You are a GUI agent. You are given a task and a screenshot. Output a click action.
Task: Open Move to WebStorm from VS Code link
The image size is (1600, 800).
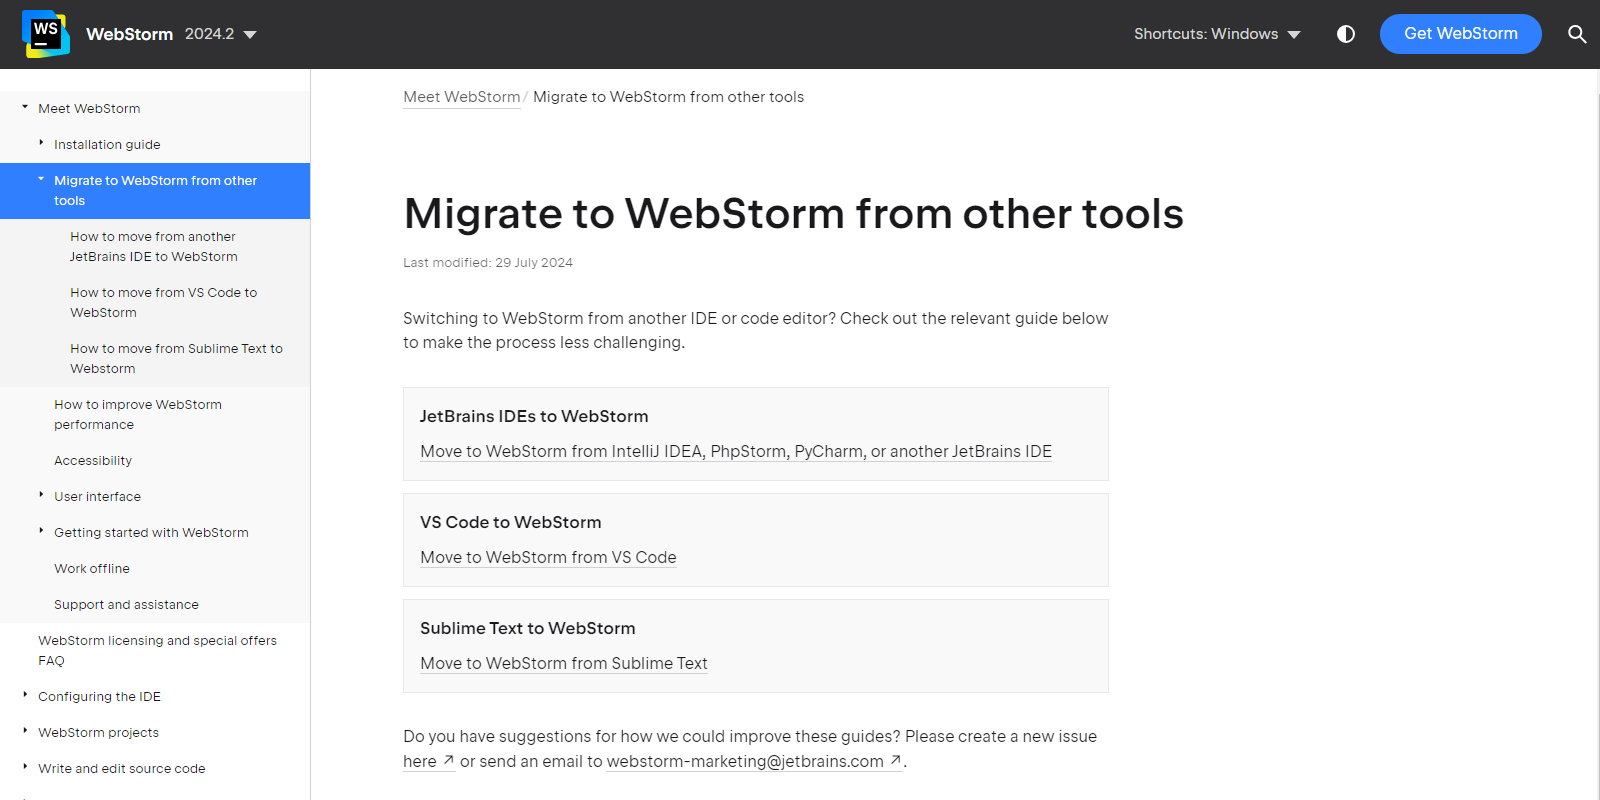pos(548,558)
